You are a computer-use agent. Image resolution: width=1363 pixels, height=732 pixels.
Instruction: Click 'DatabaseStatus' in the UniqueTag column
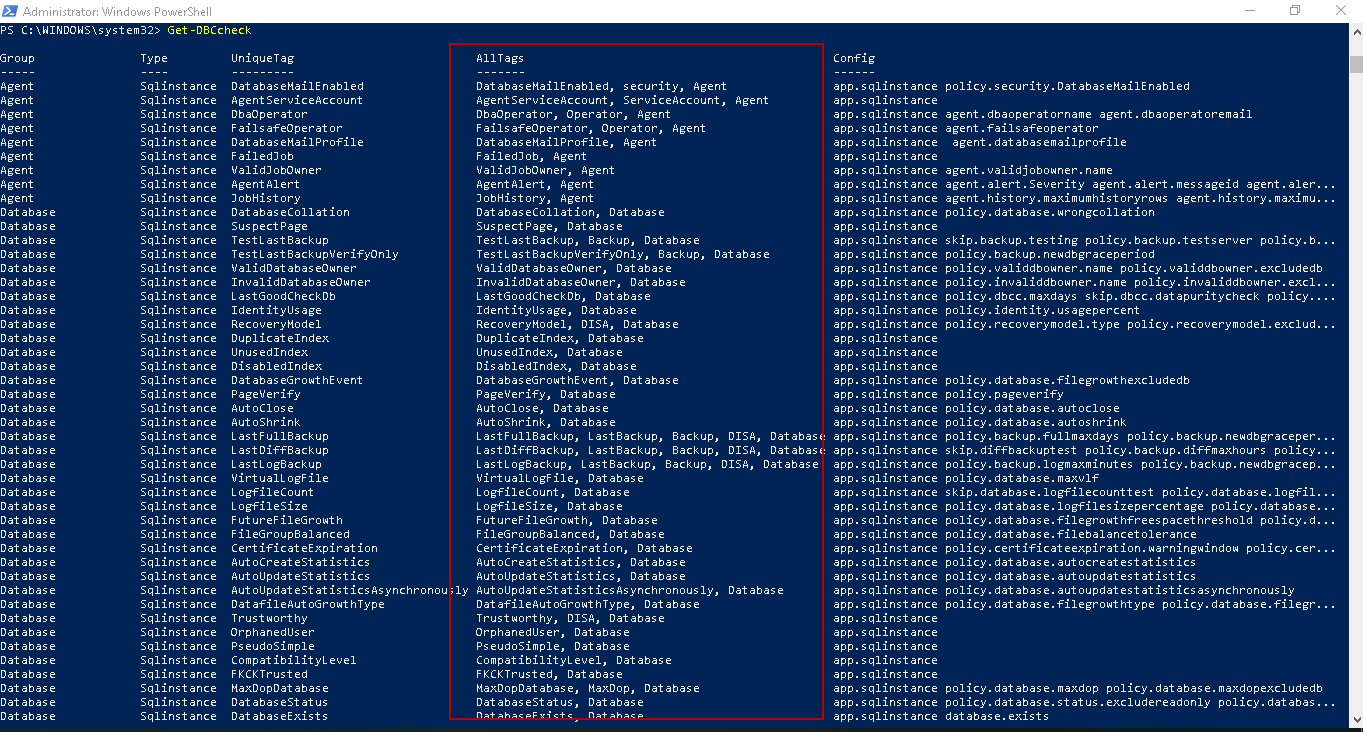(x=280, y=702)
